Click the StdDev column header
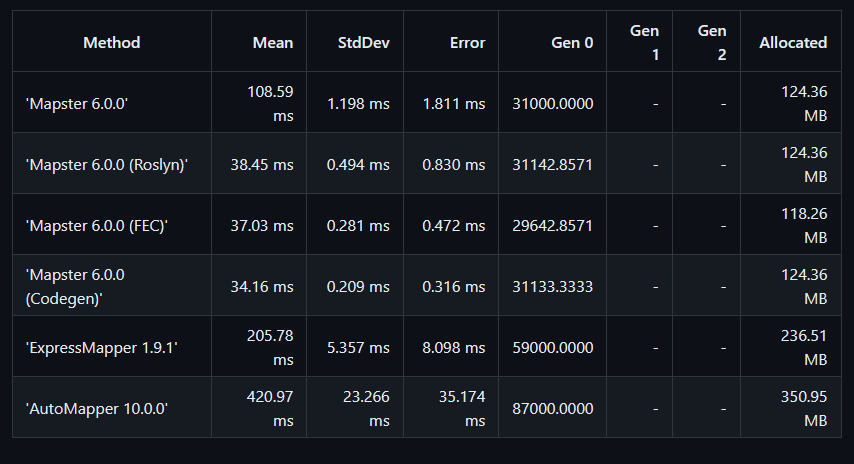Viewport: 854px width, 464px height. point(363,42)
